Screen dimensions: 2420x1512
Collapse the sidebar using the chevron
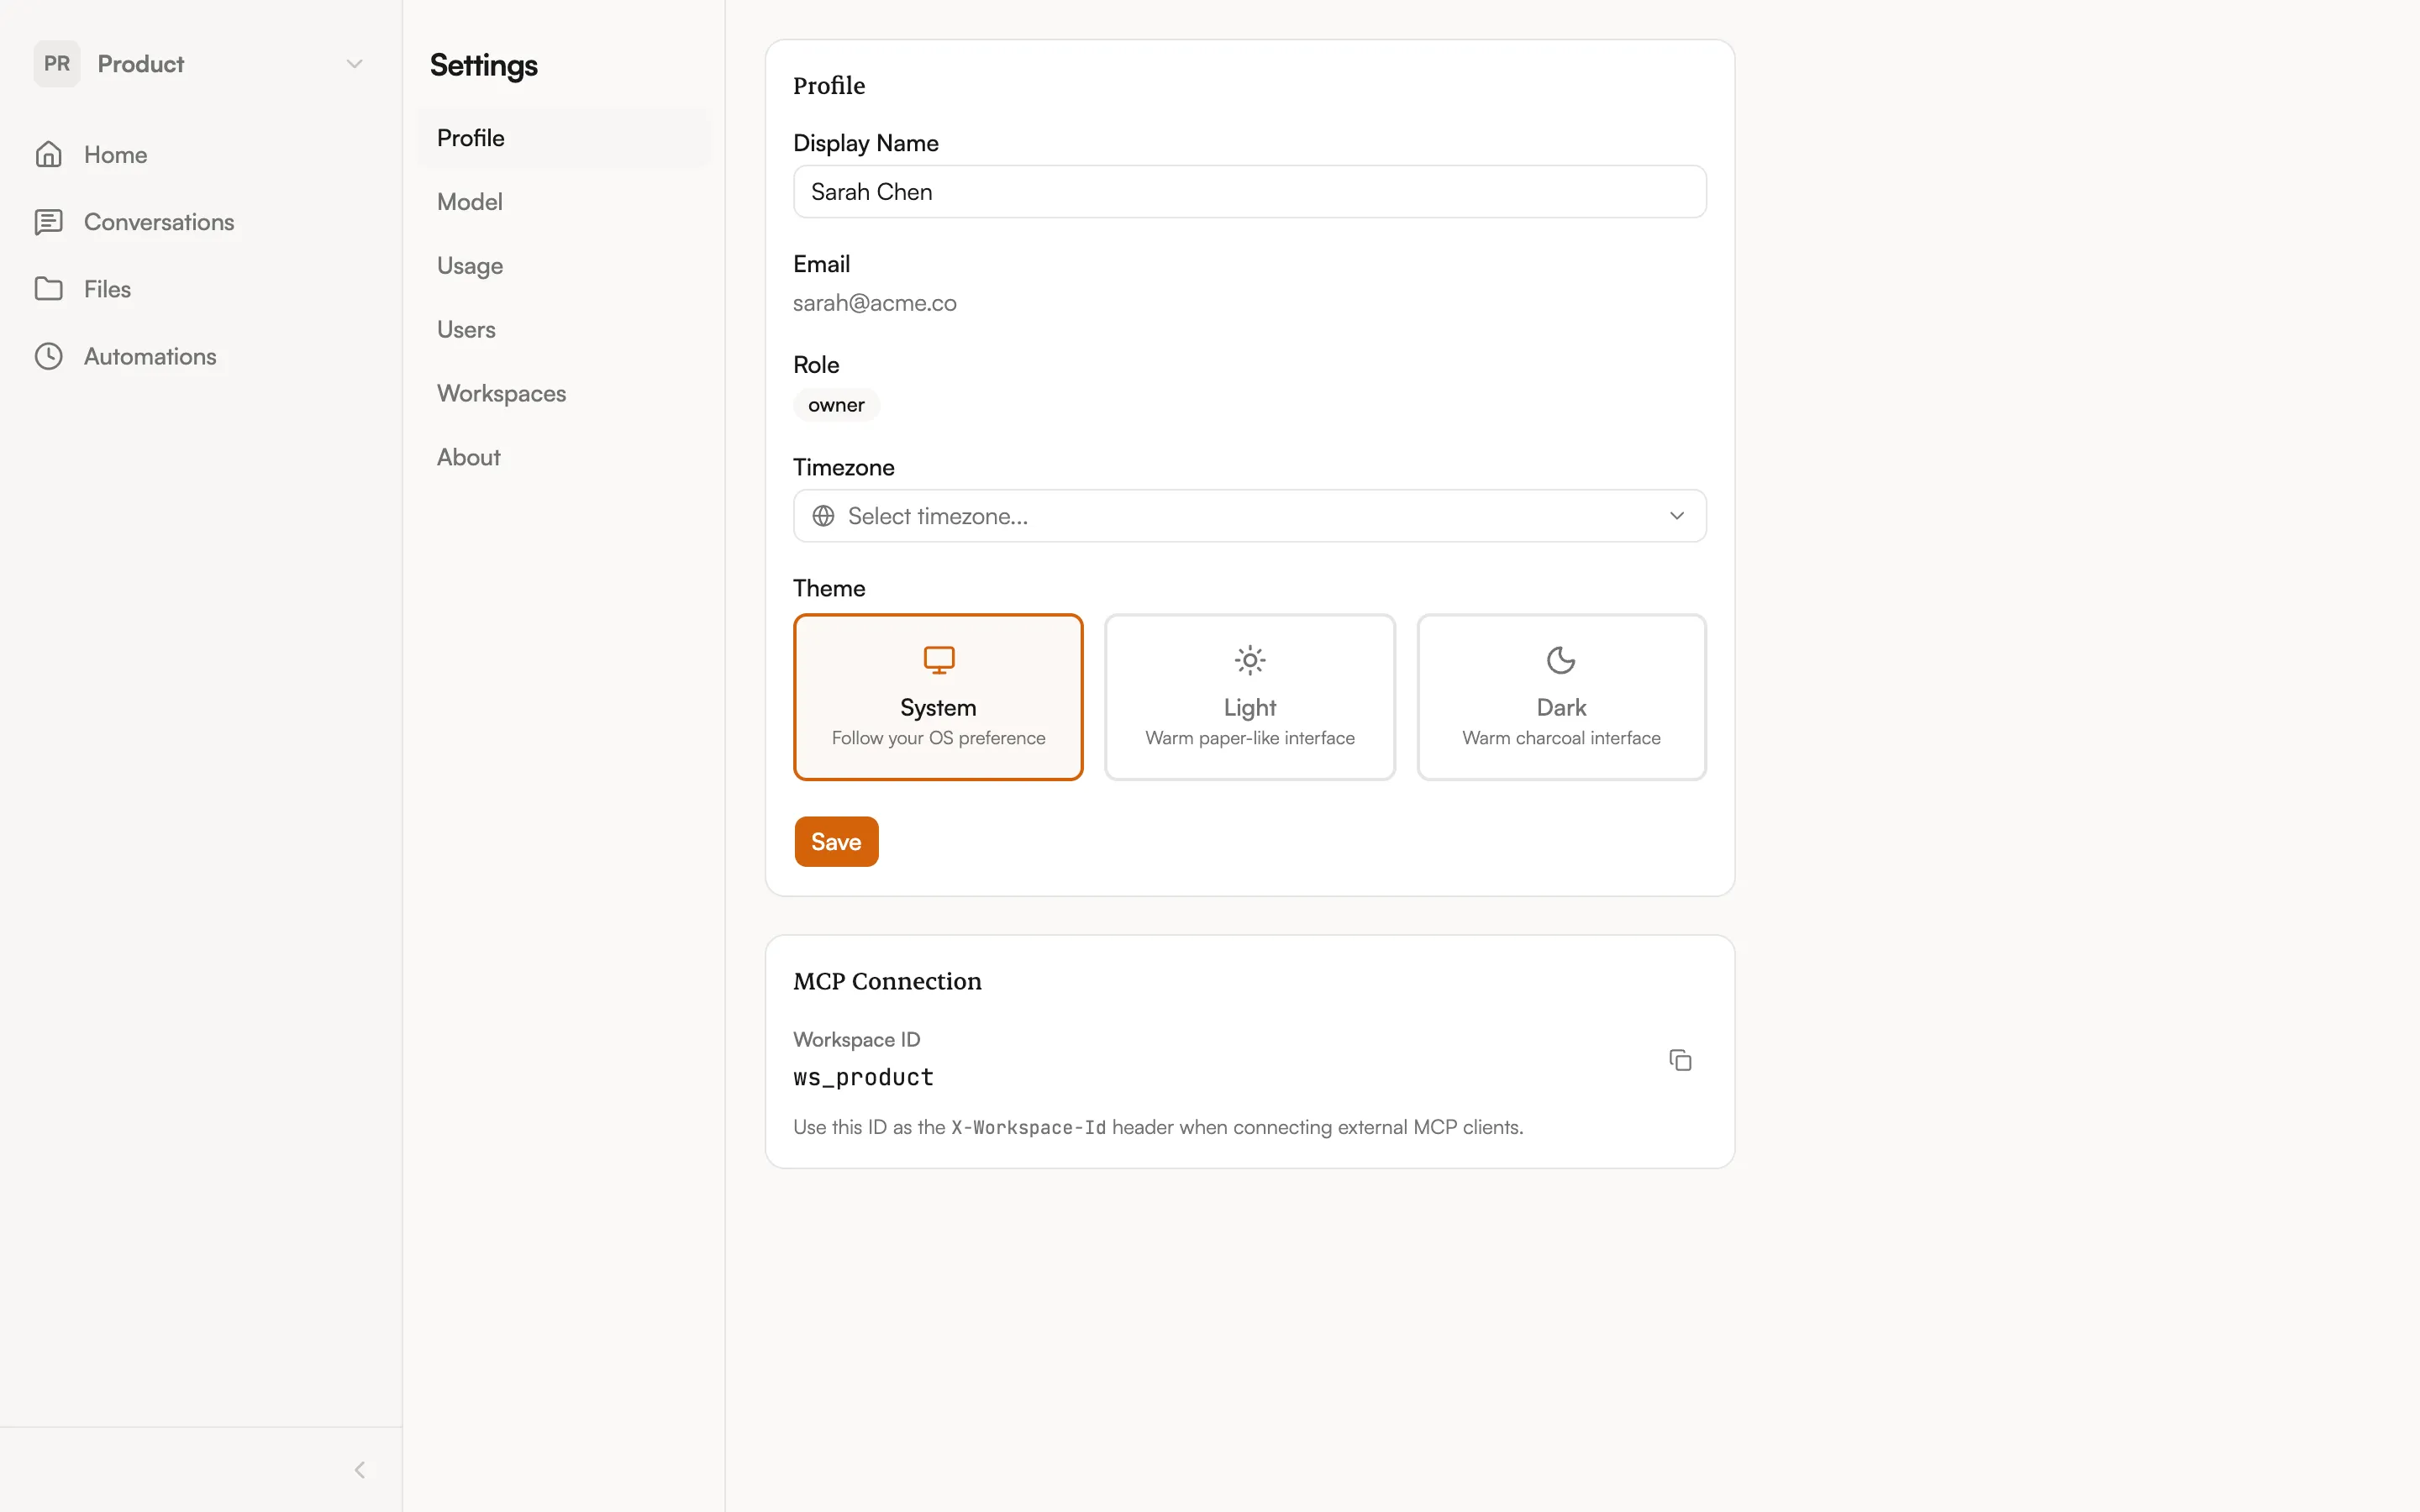[x=360, y=1469]
